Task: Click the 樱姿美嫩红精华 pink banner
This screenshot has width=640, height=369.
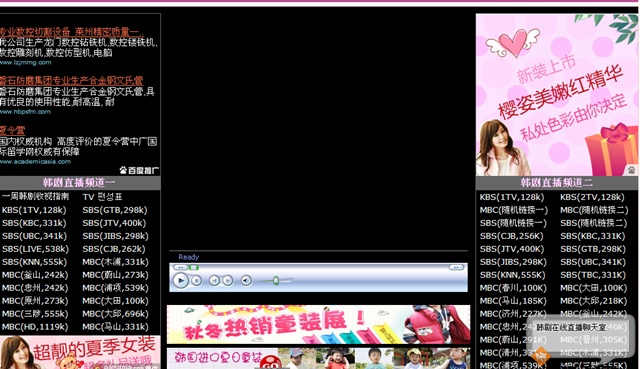Action: tap(557, 95)
